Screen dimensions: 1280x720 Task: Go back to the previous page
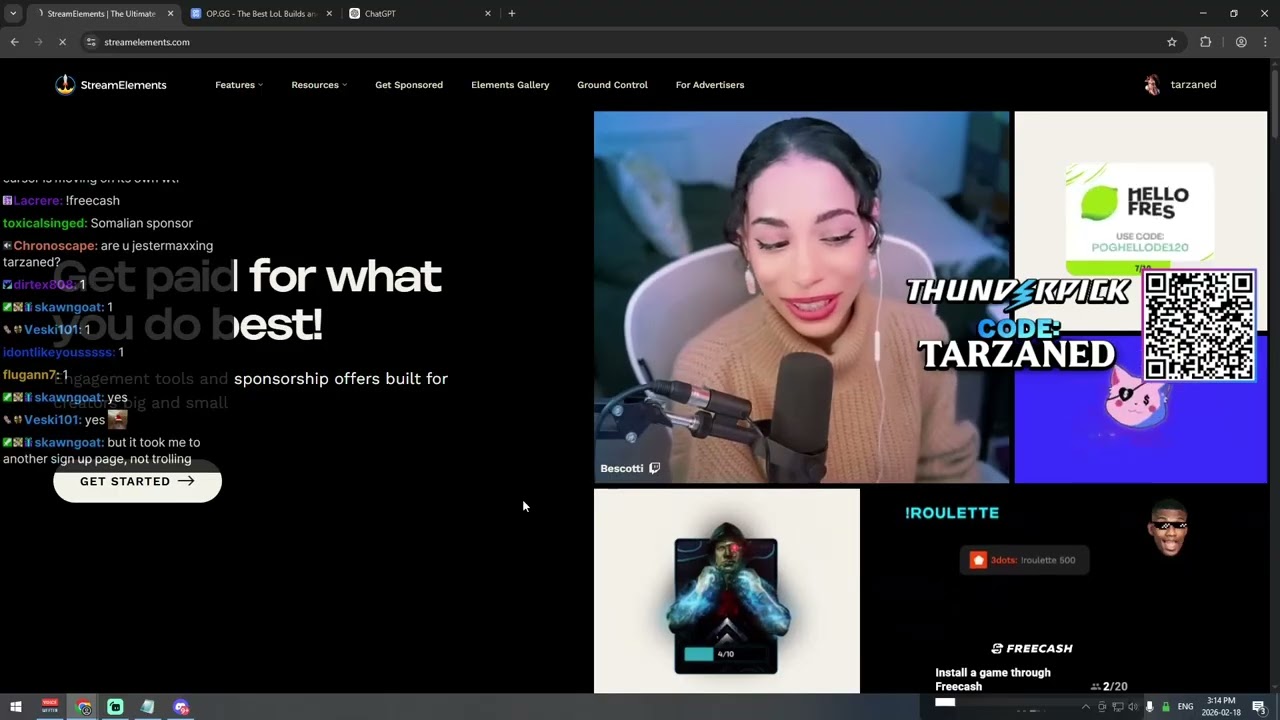tap(14, 42)
